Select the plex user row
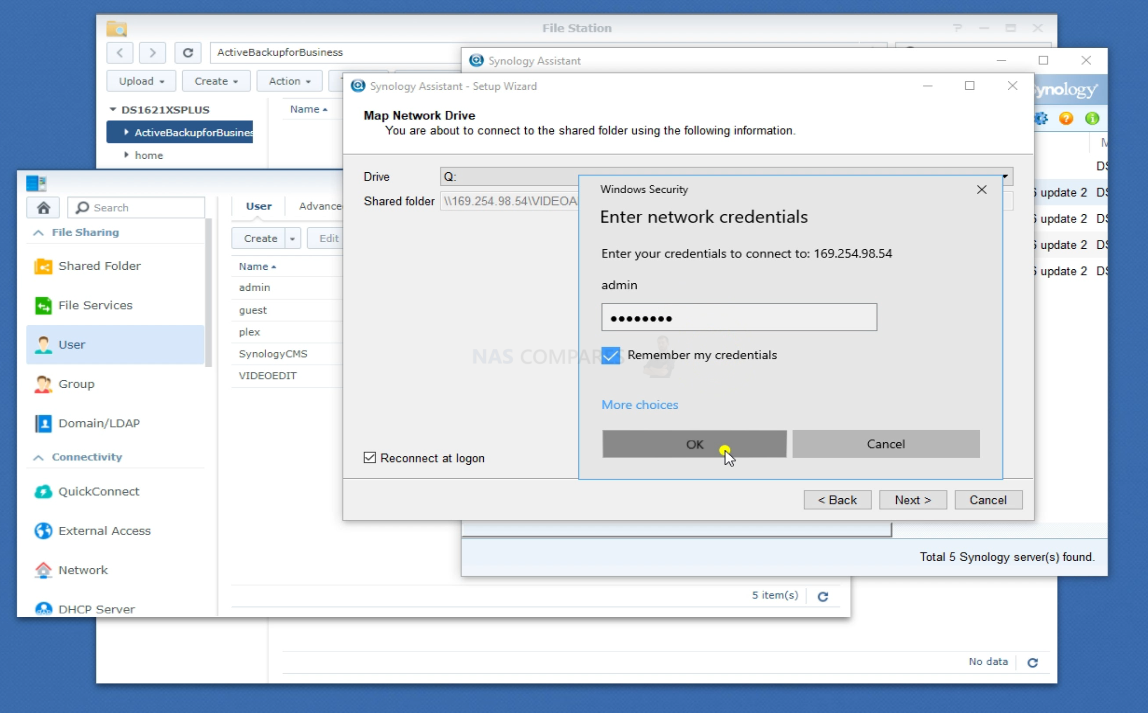 click(287, 332)
